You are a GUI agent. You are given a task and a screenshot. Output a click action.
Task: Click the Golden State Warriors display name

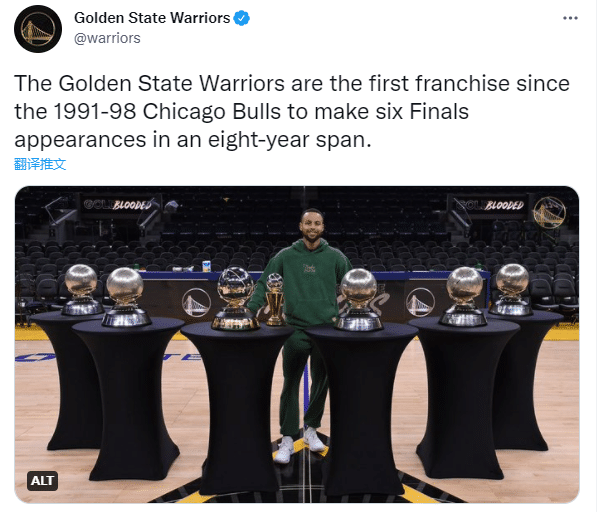click(151, 19)
